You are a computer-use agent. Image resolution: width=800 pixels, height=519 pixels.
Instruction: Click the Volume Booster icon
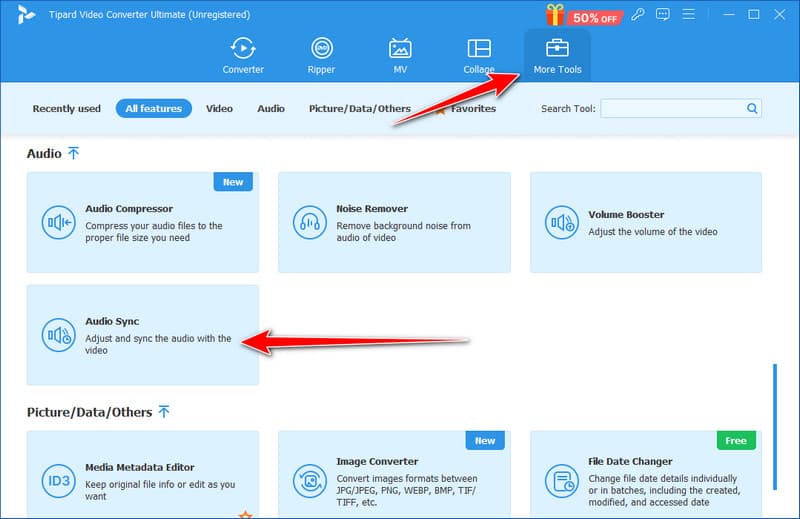tap(561, 223)
